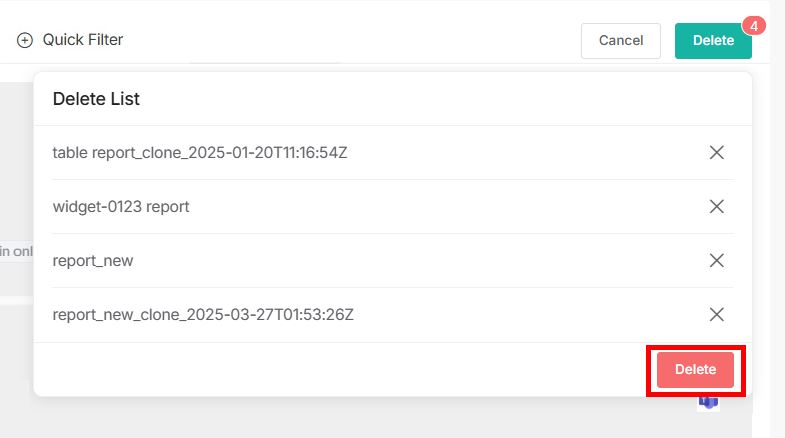Remove widget-0123 report from the list
The image size is (785, 438).
coord(716,207)
